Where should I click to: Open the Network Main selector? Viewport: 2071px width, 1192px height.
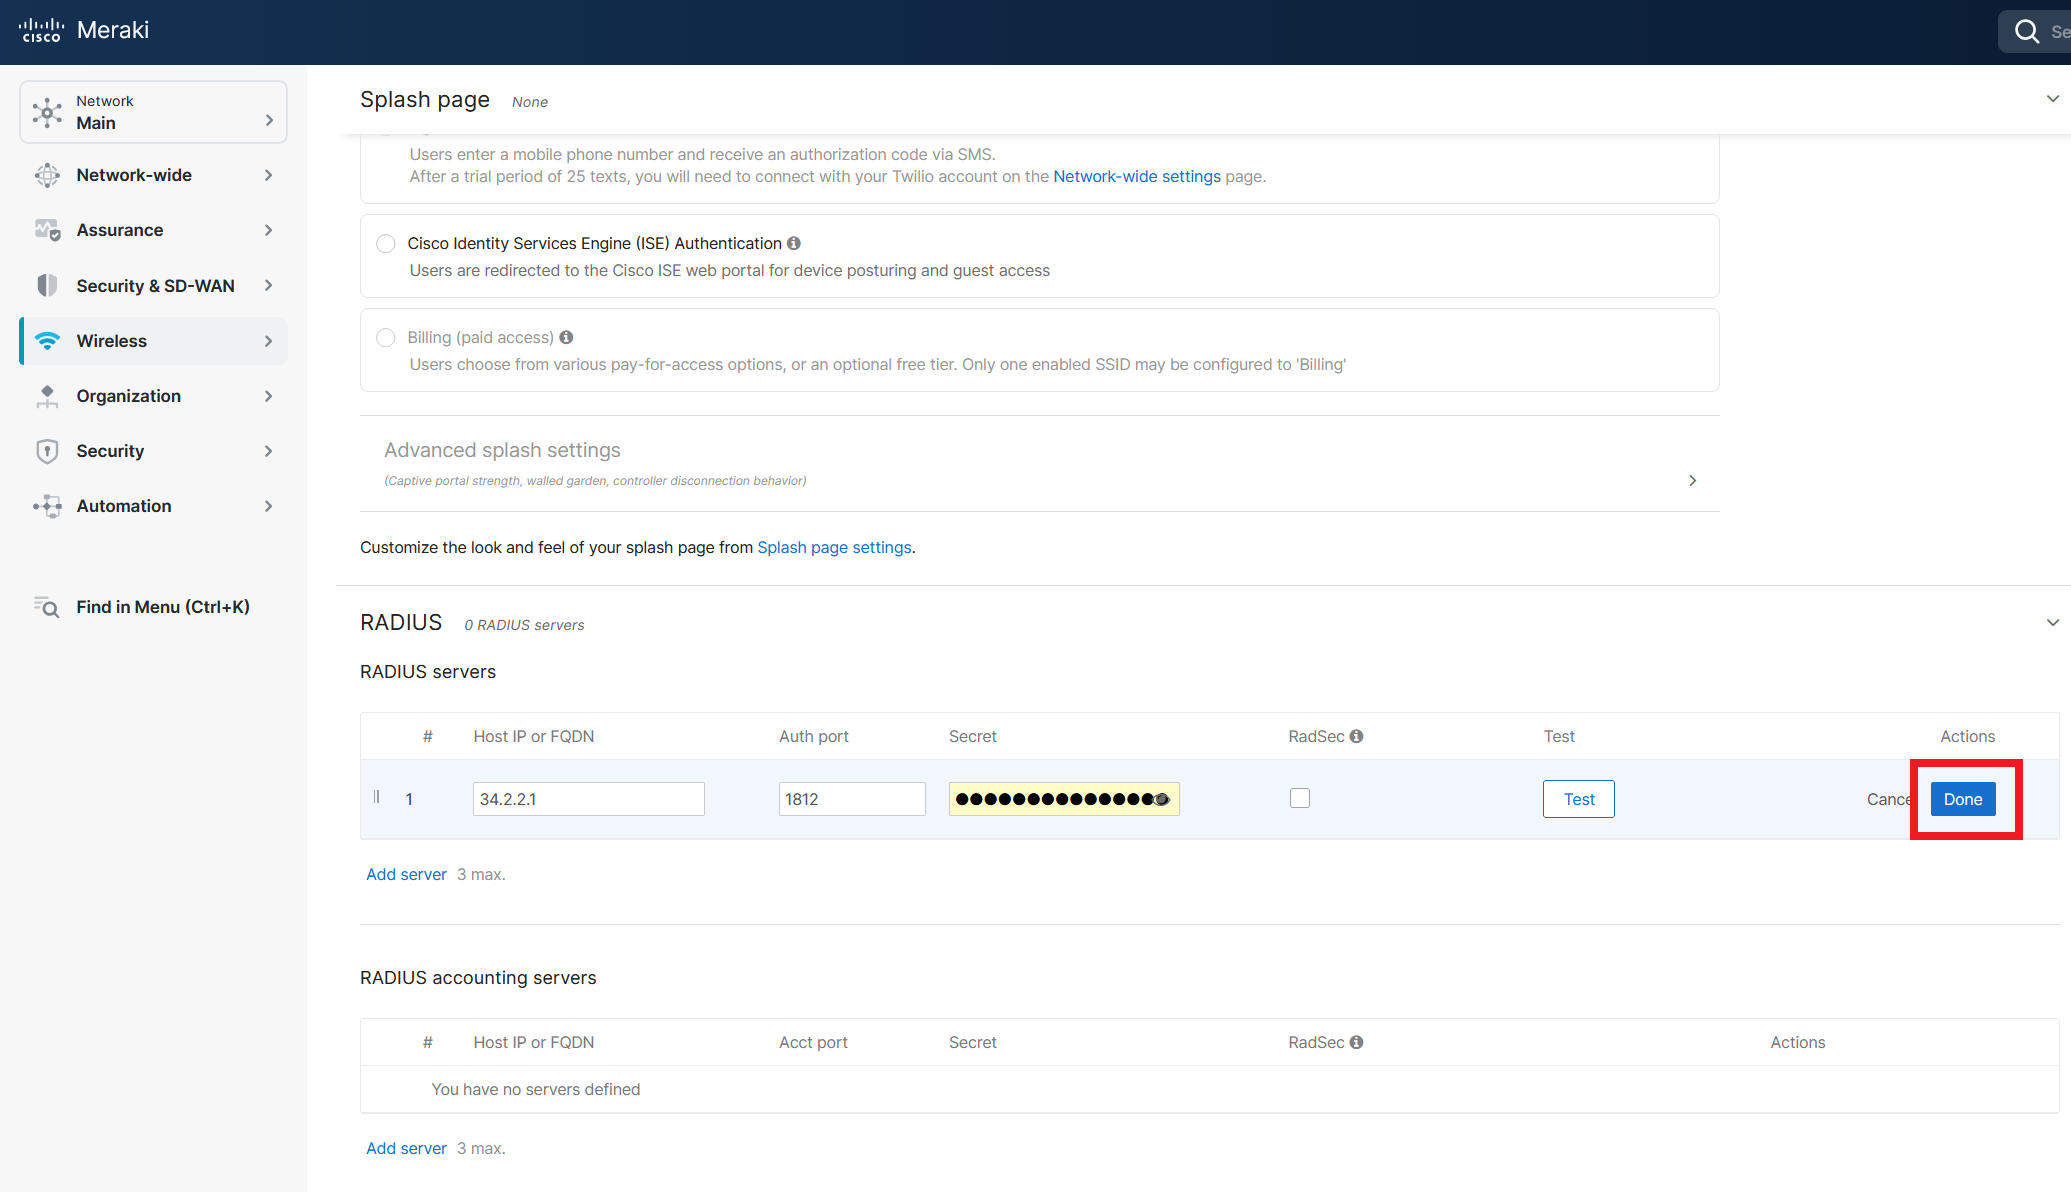(x=153, y=112)
